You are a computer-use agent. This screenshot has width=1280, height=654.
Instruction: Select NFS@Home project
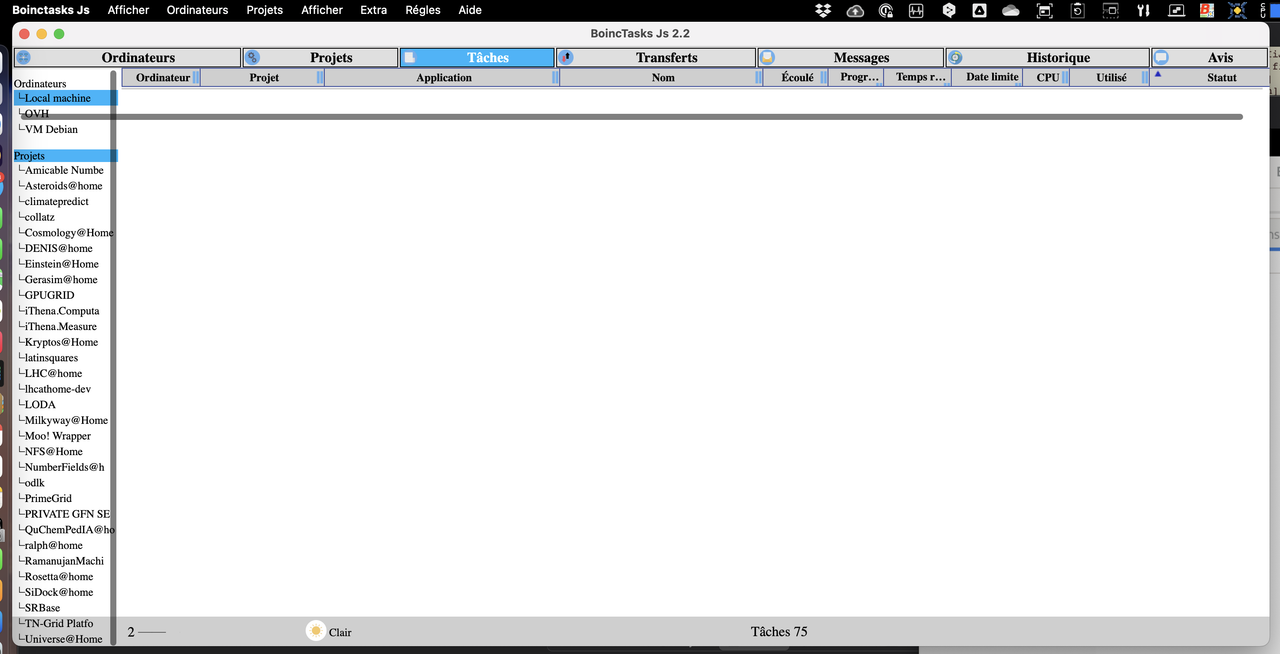[54, 451]
